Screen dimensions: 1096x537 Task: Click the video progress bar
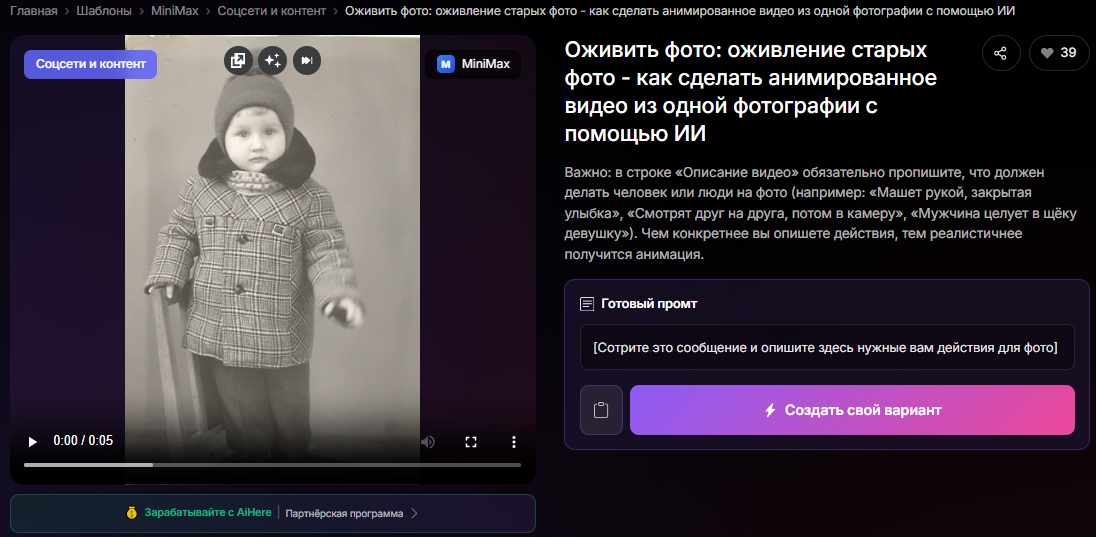pyautogui.click(x=273, y=464)
